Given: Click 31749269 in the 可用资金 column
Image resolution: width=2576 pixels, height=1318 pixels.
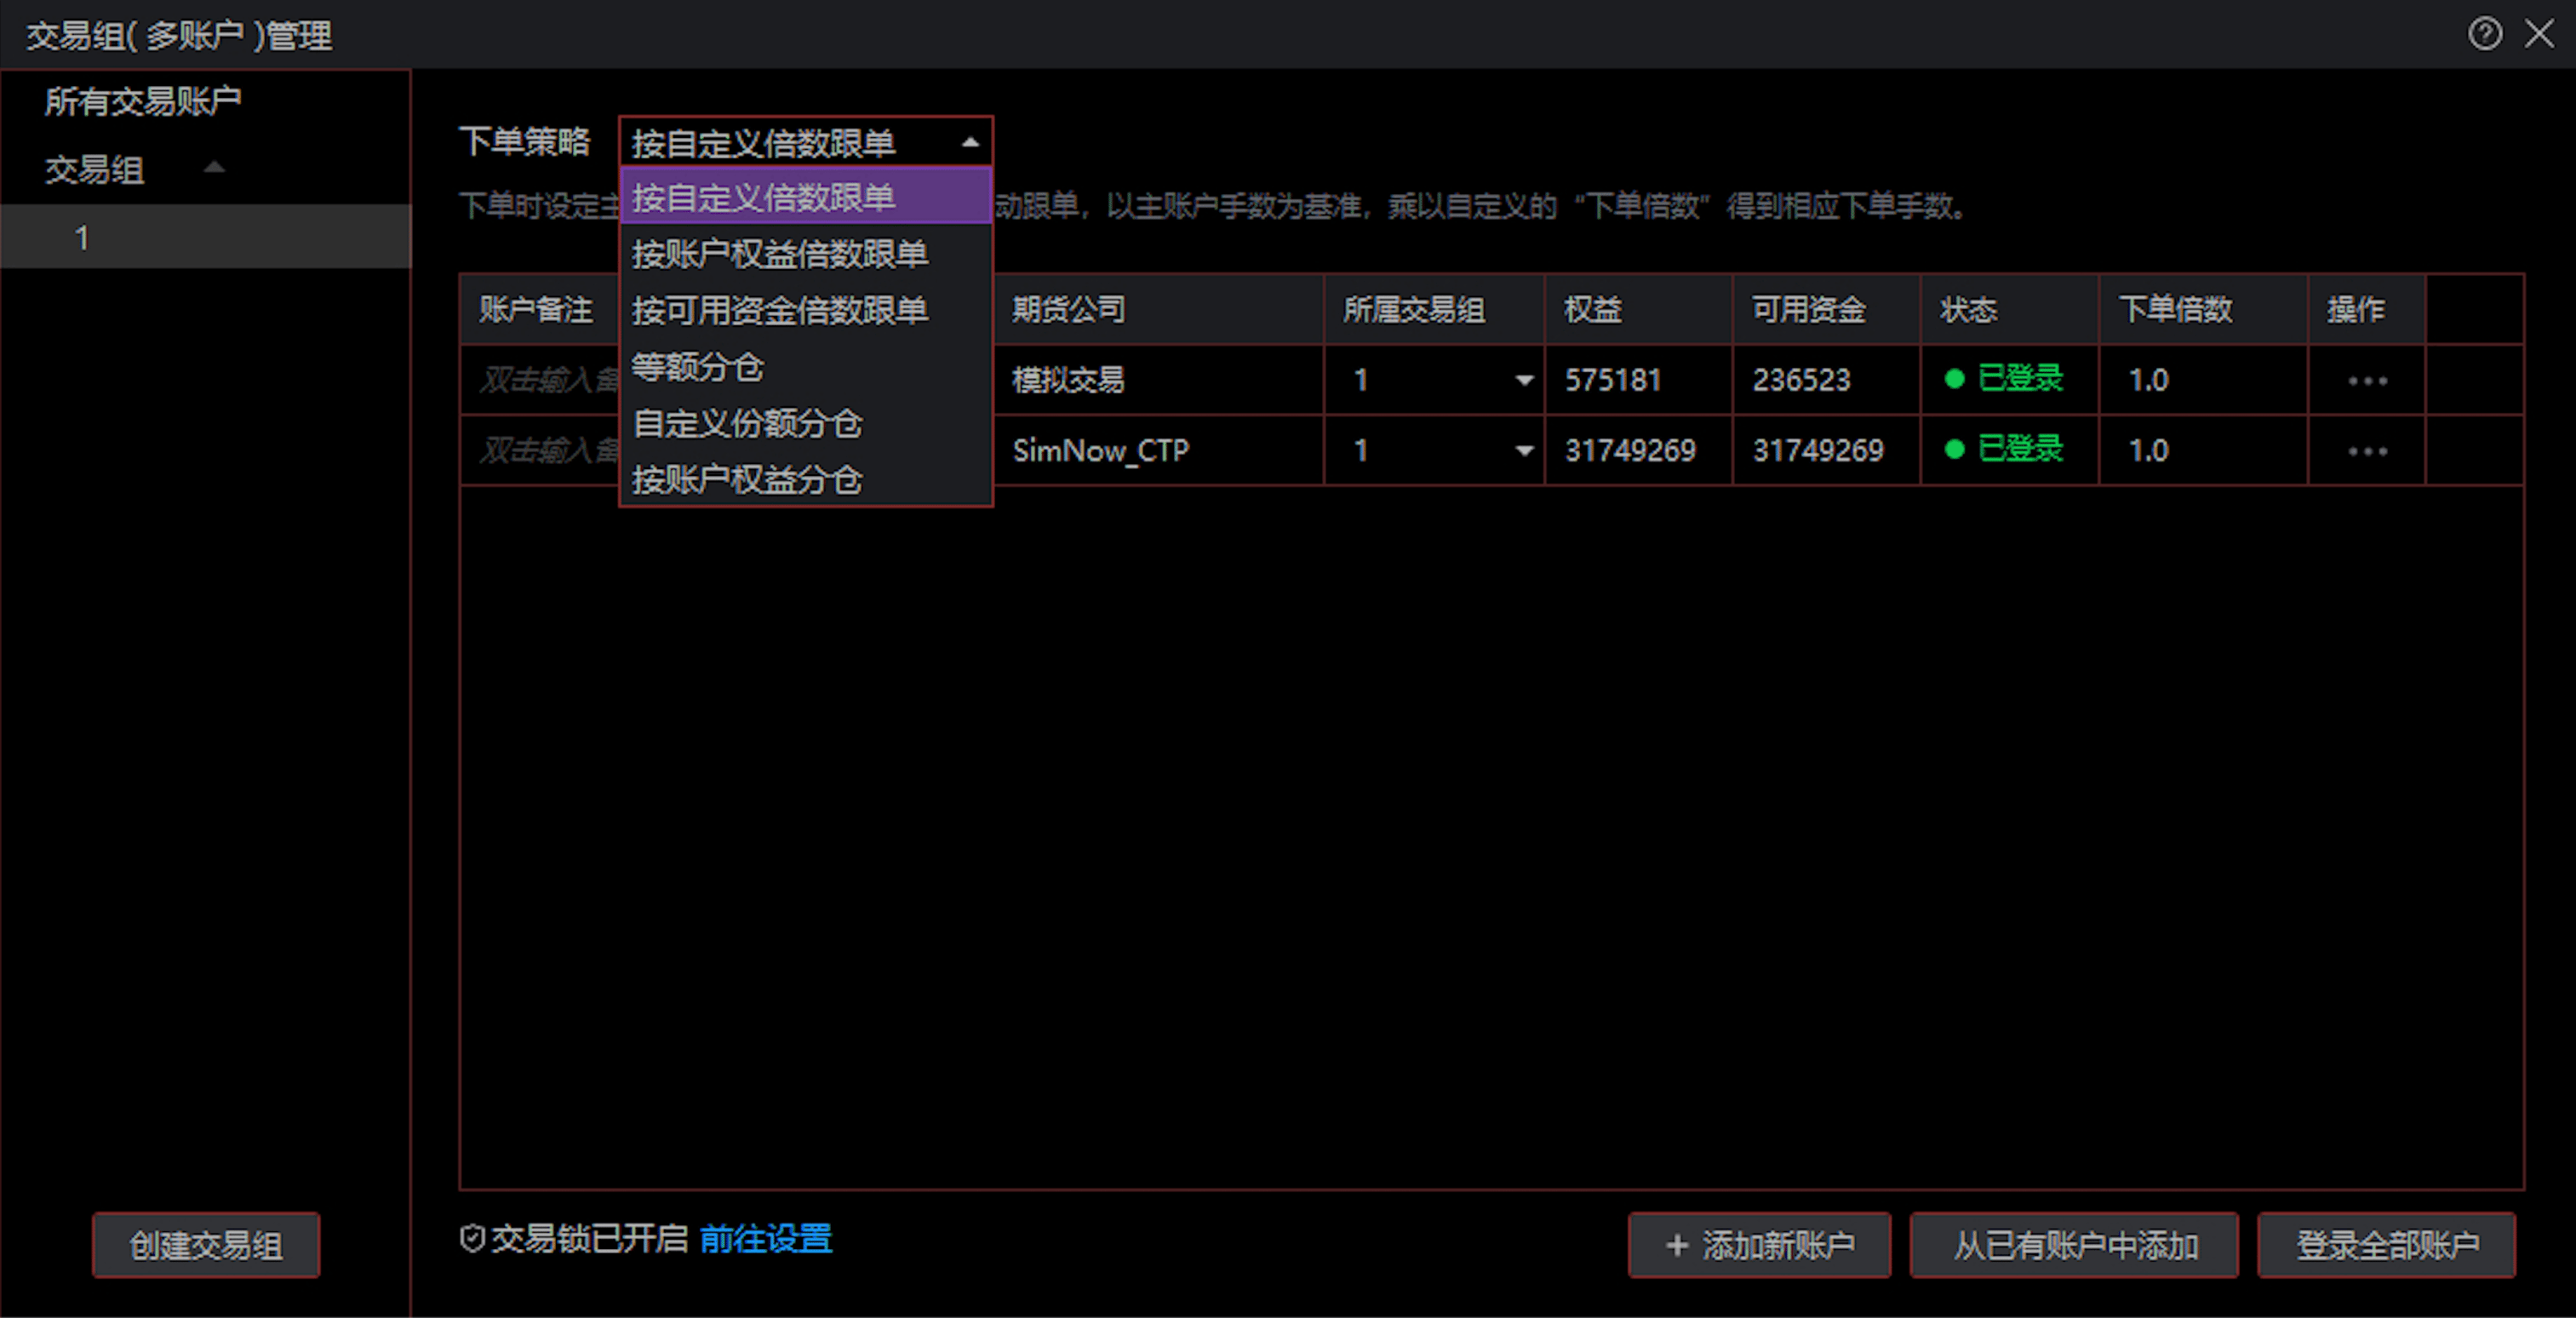Looking at the screenshot, I should point(1818,450).
